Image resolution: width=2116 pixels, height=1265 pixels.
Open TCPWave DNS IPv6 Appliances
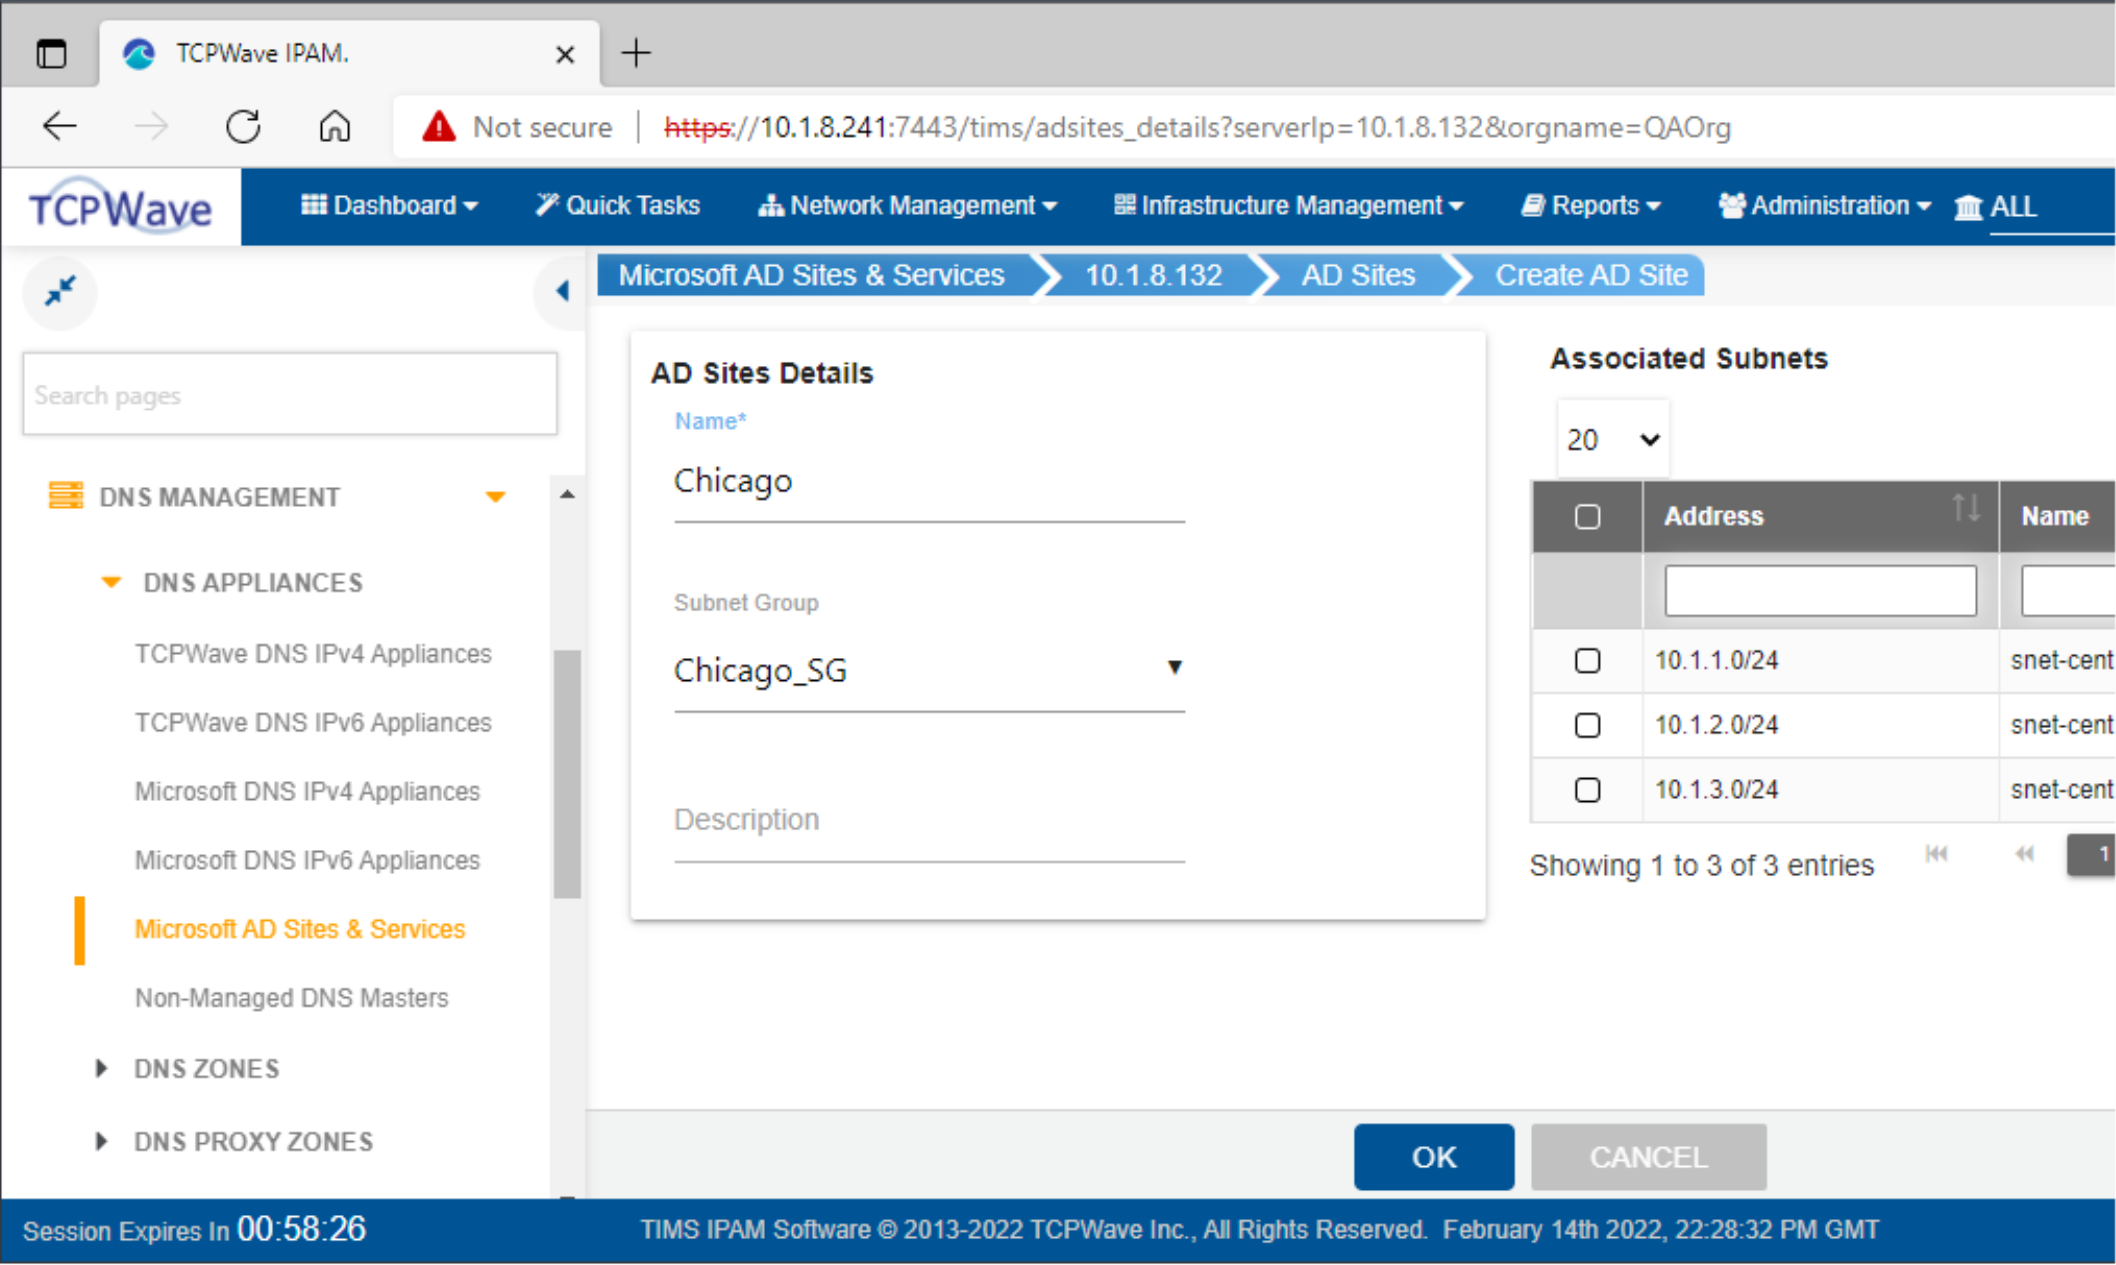click(313, 722)
